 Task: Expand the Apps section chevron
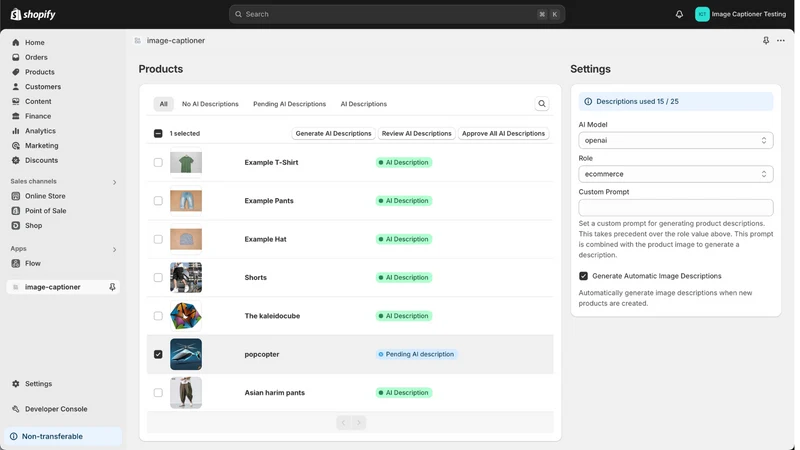(x=114, y=249)
